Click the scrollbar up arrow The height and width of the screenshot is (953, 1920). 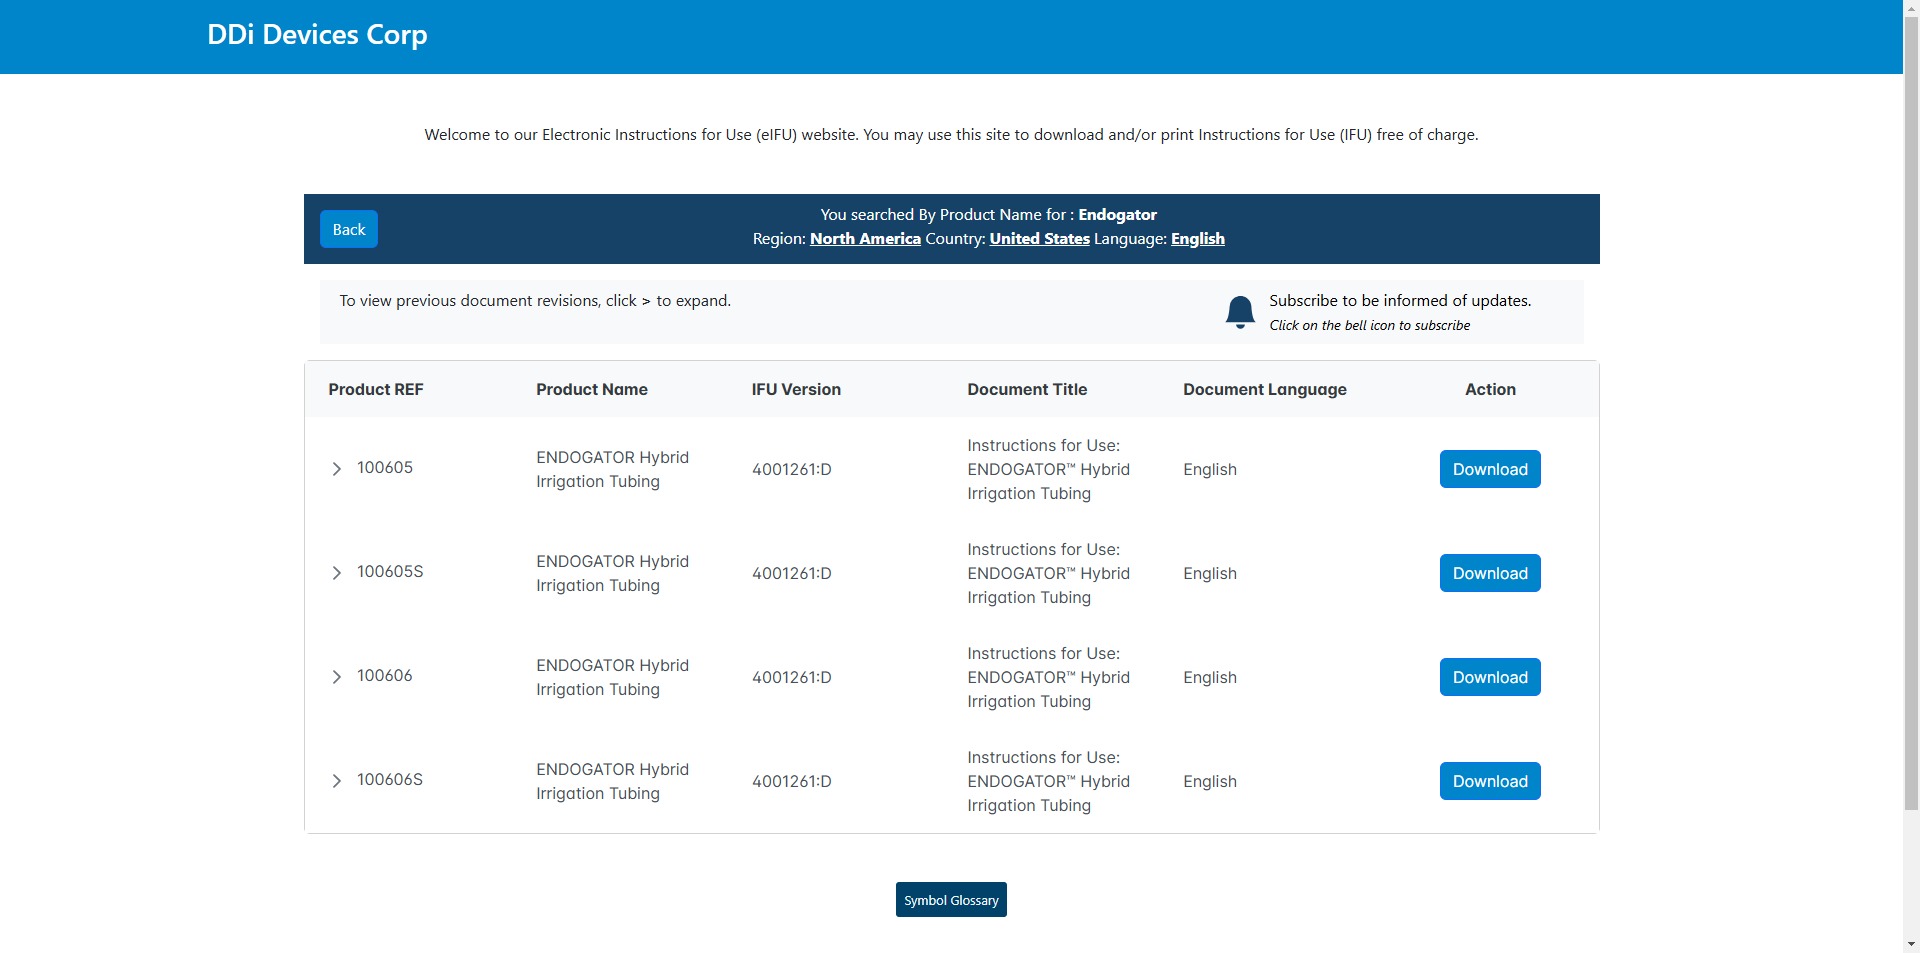tap(1911, 7)
